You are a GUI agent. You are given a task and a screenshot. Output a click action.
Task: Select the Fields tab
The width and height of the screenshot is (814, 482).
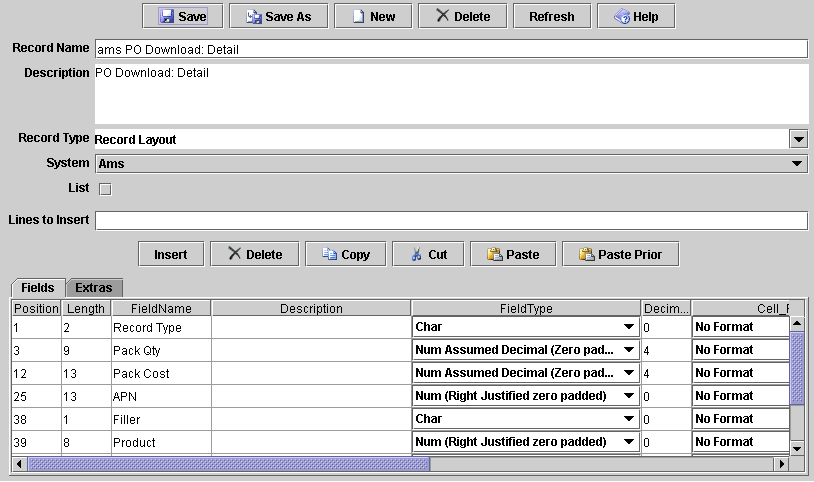(38, 287)
